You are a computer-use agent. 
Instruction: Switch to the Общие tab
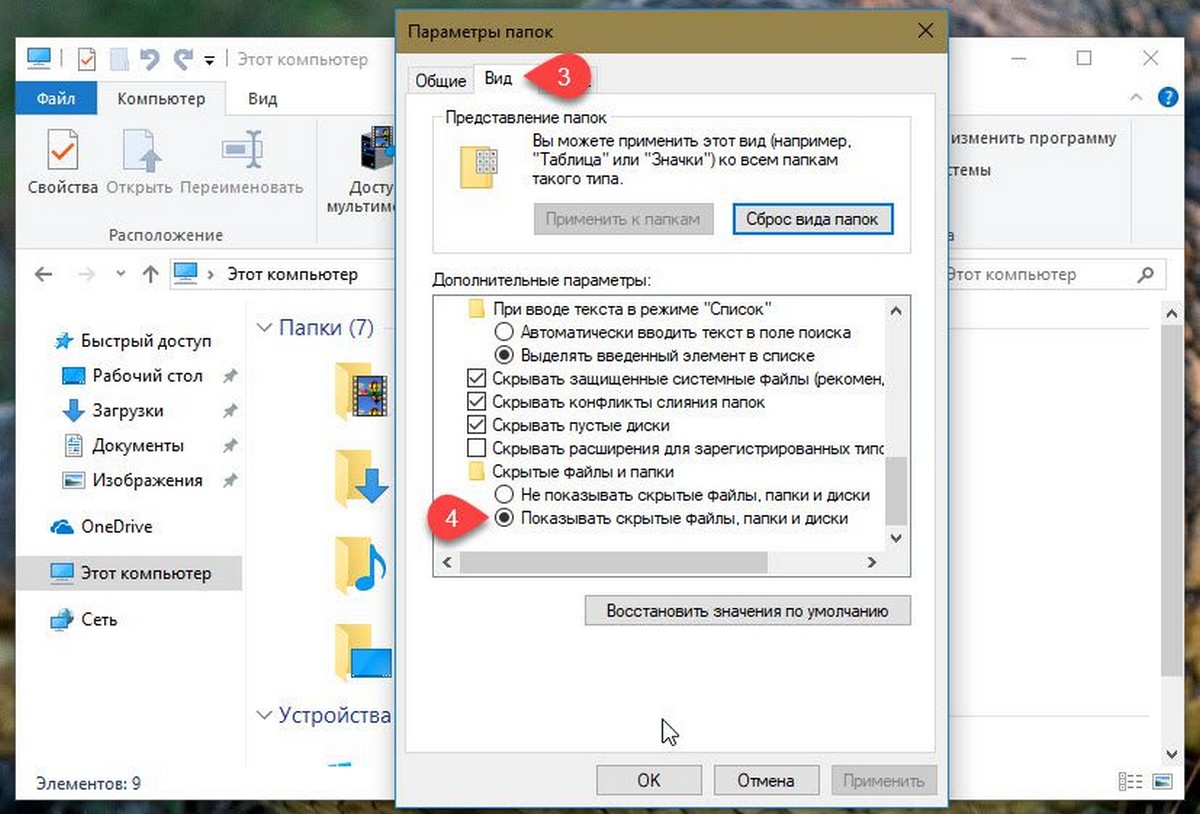click(440, 81)
